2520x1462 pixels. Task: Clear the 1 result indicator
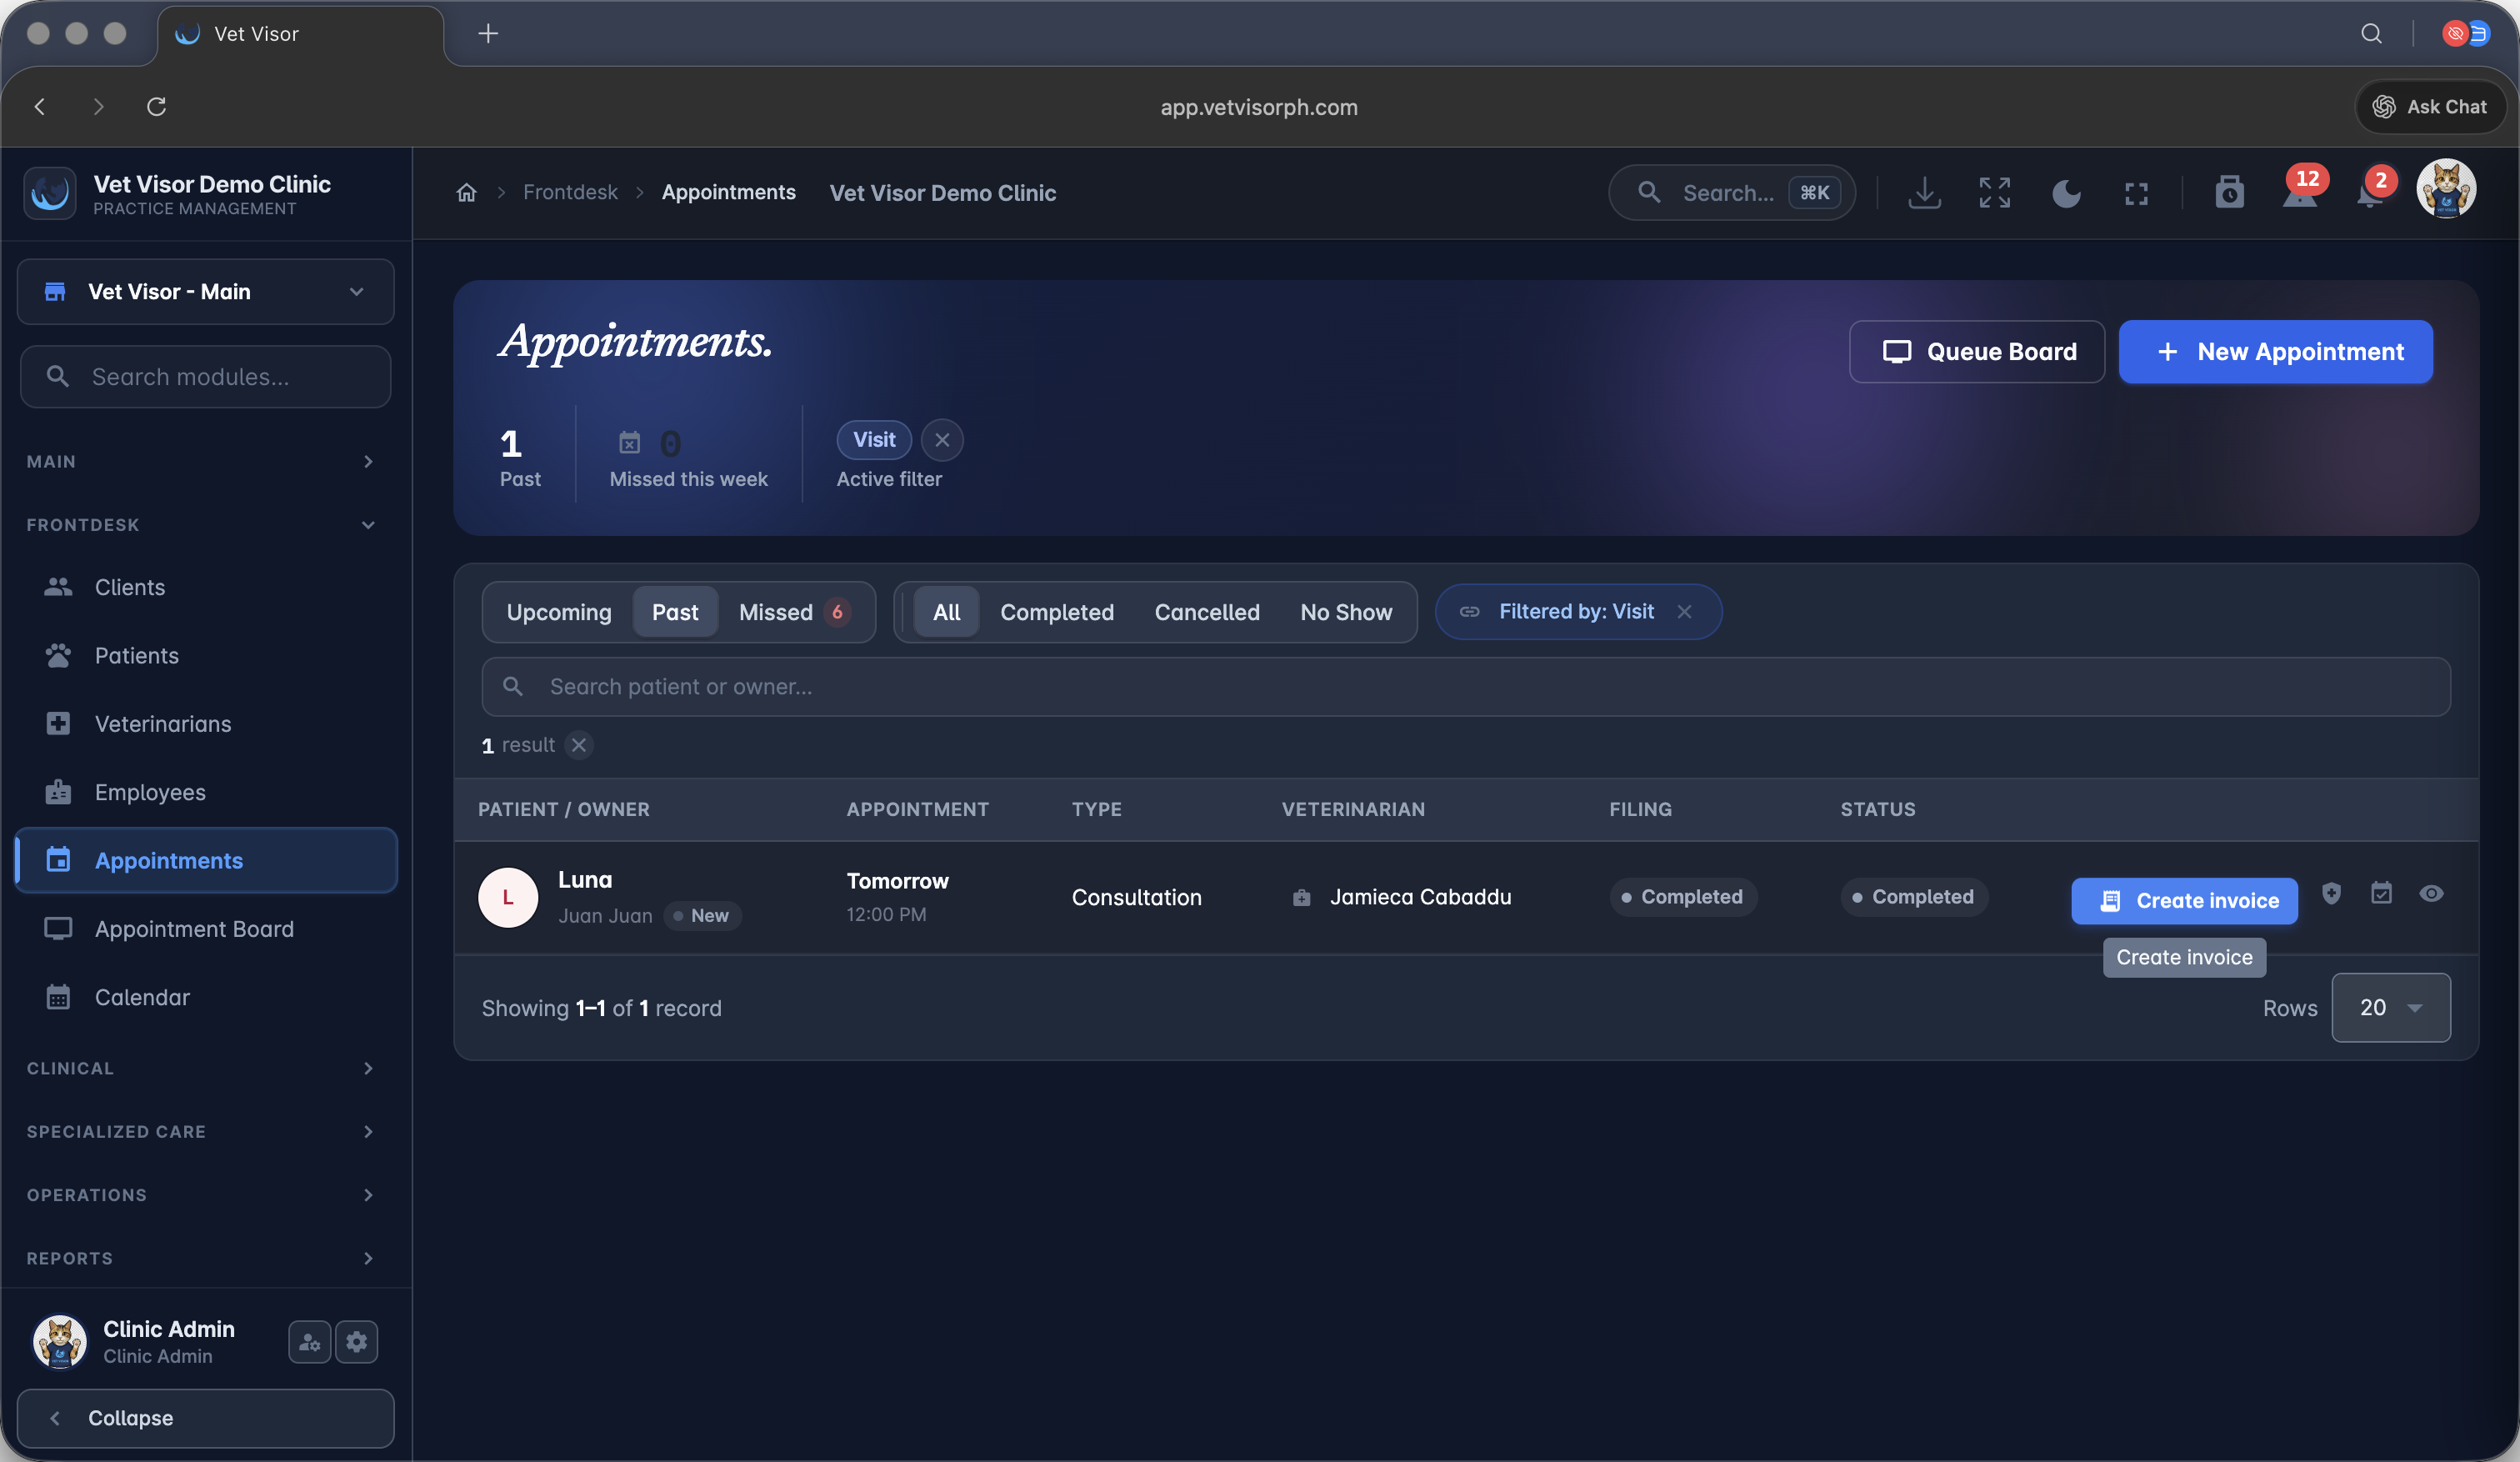point(579,745)
